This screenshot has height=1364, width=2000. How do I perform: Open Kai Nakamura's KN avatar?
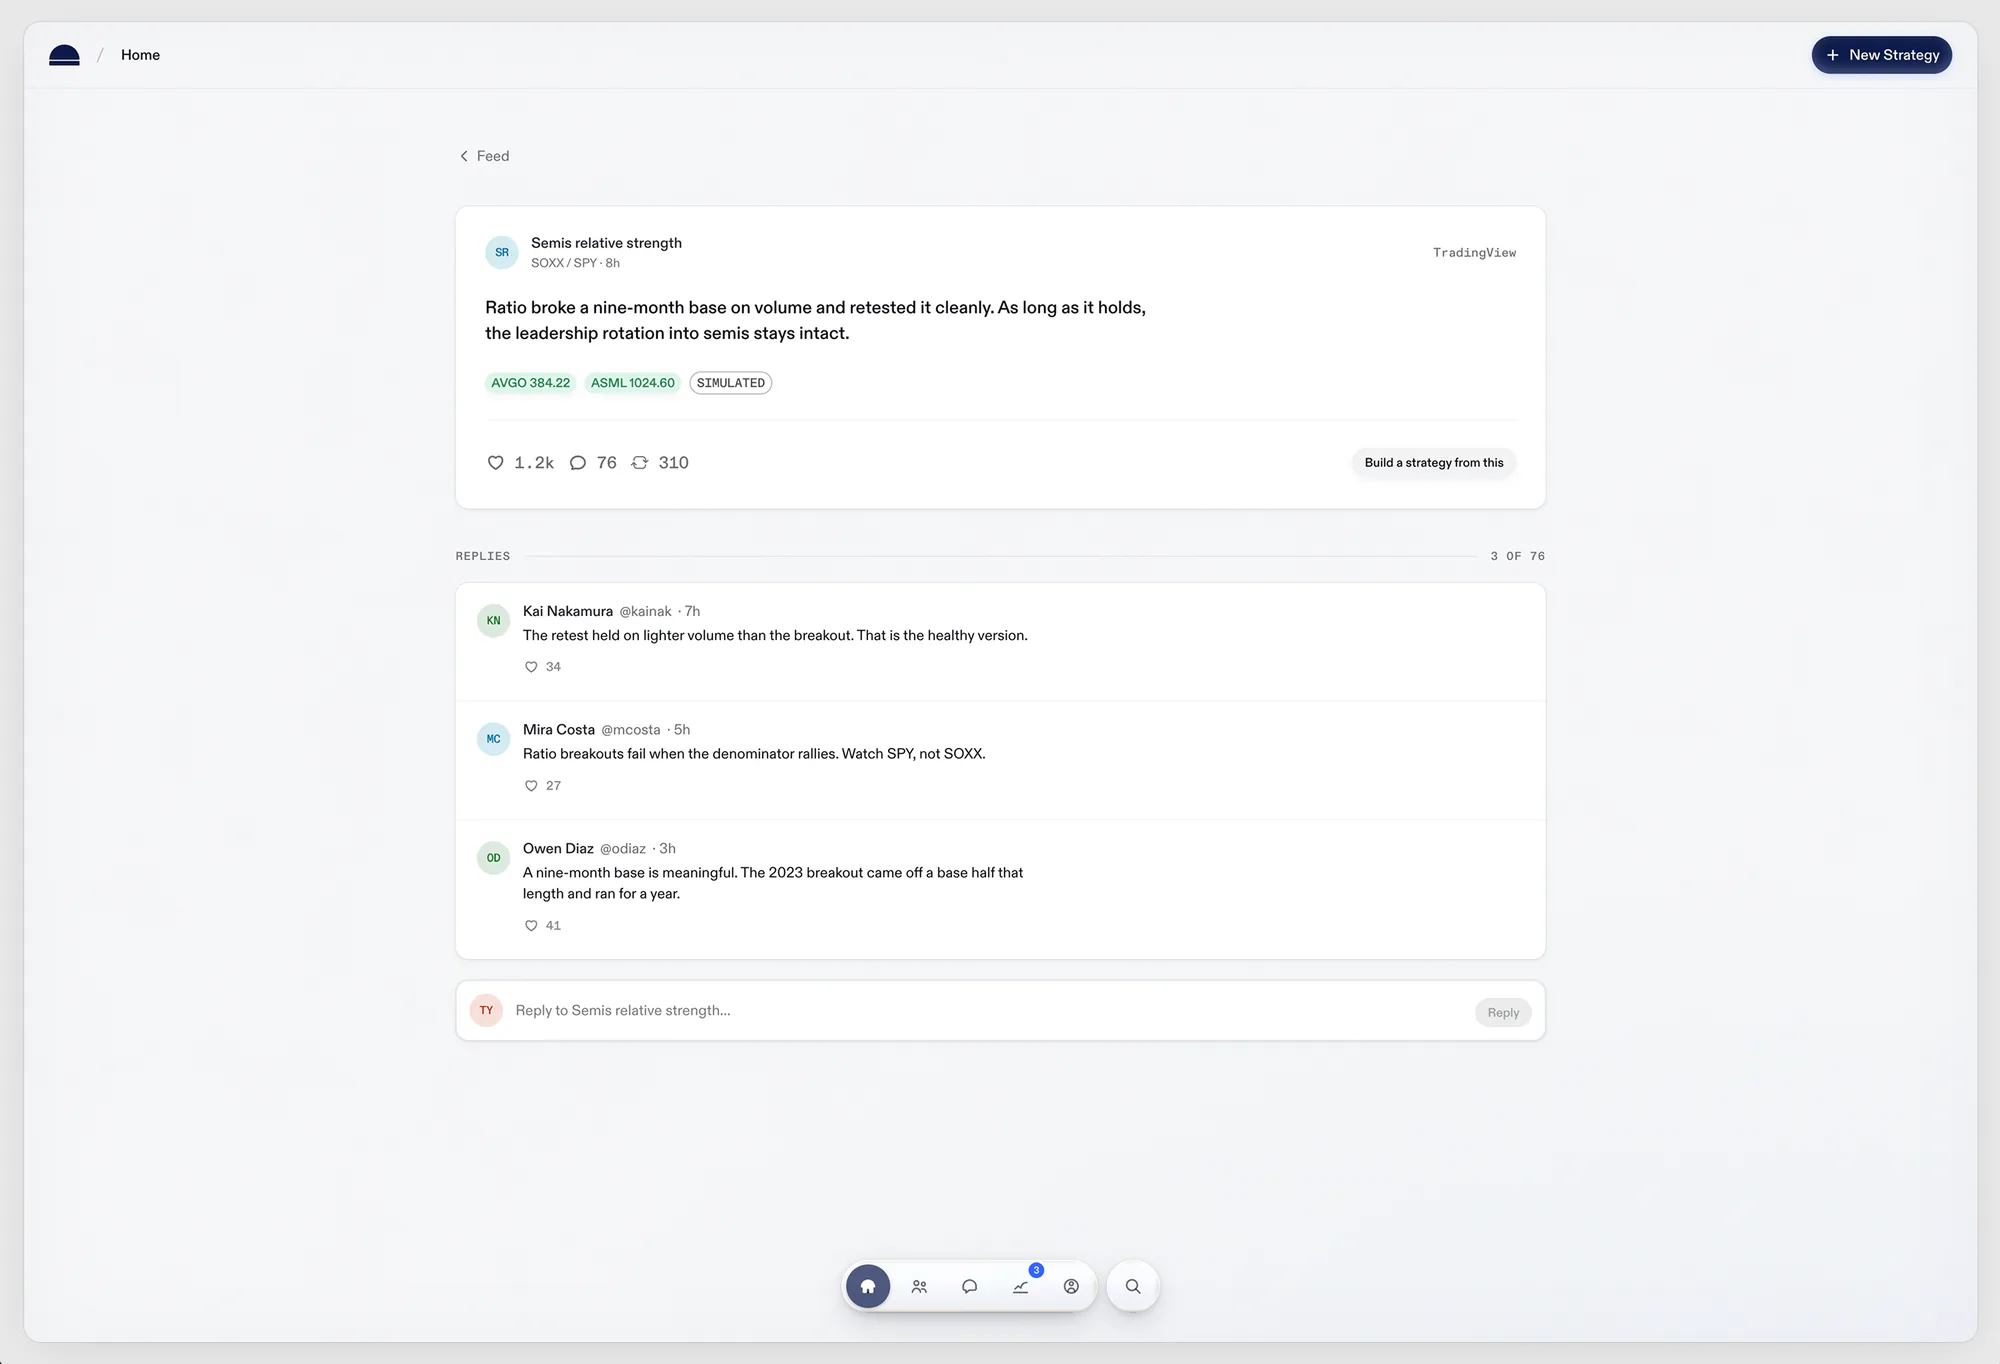click(493, 620)
